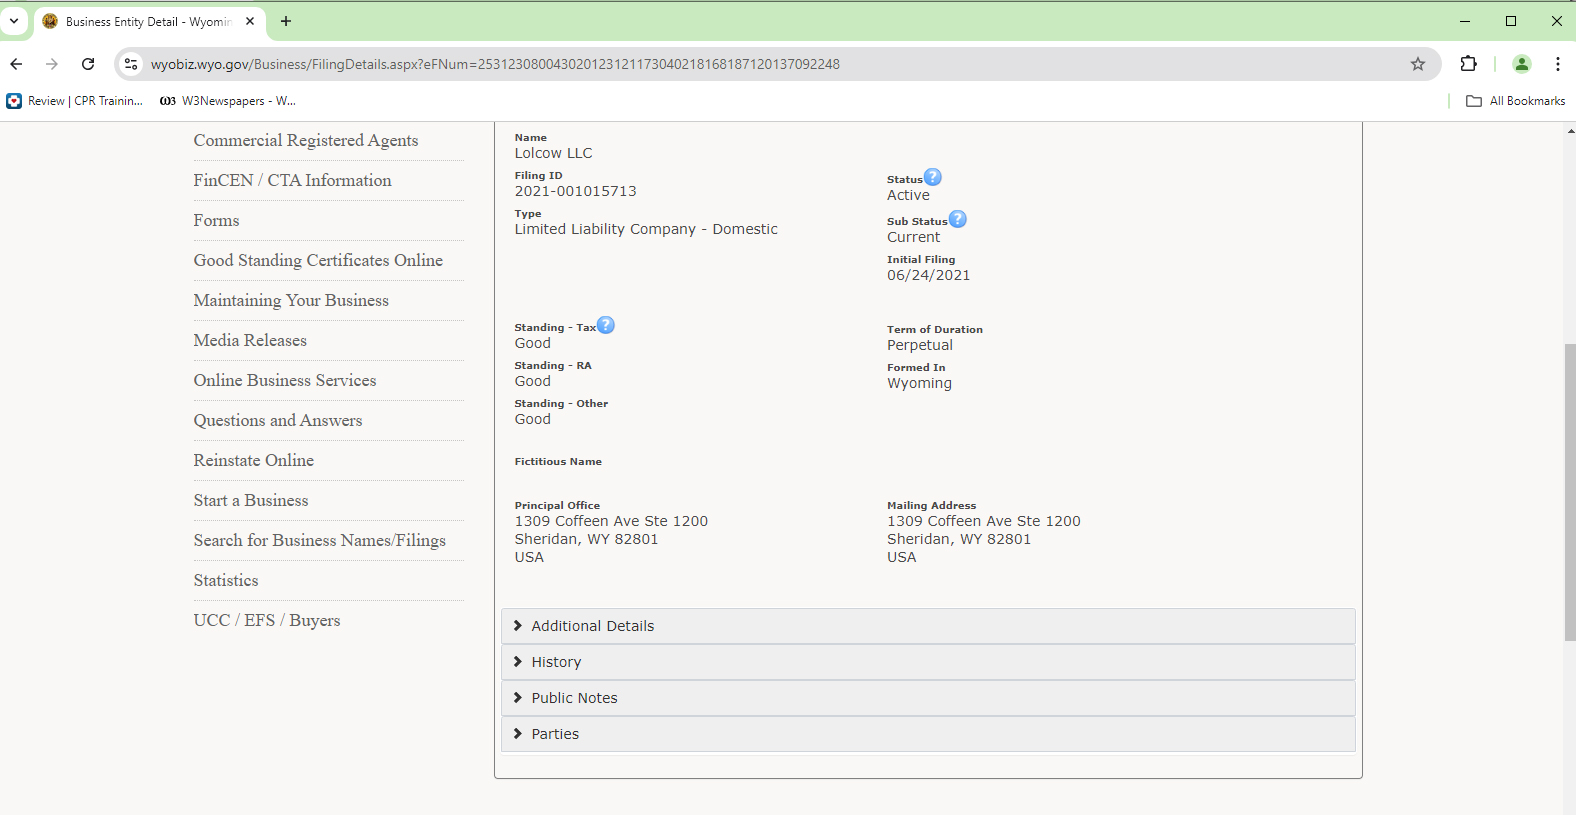
Task: Click the Formed In value Wyoming
Action: click(919, 383)
